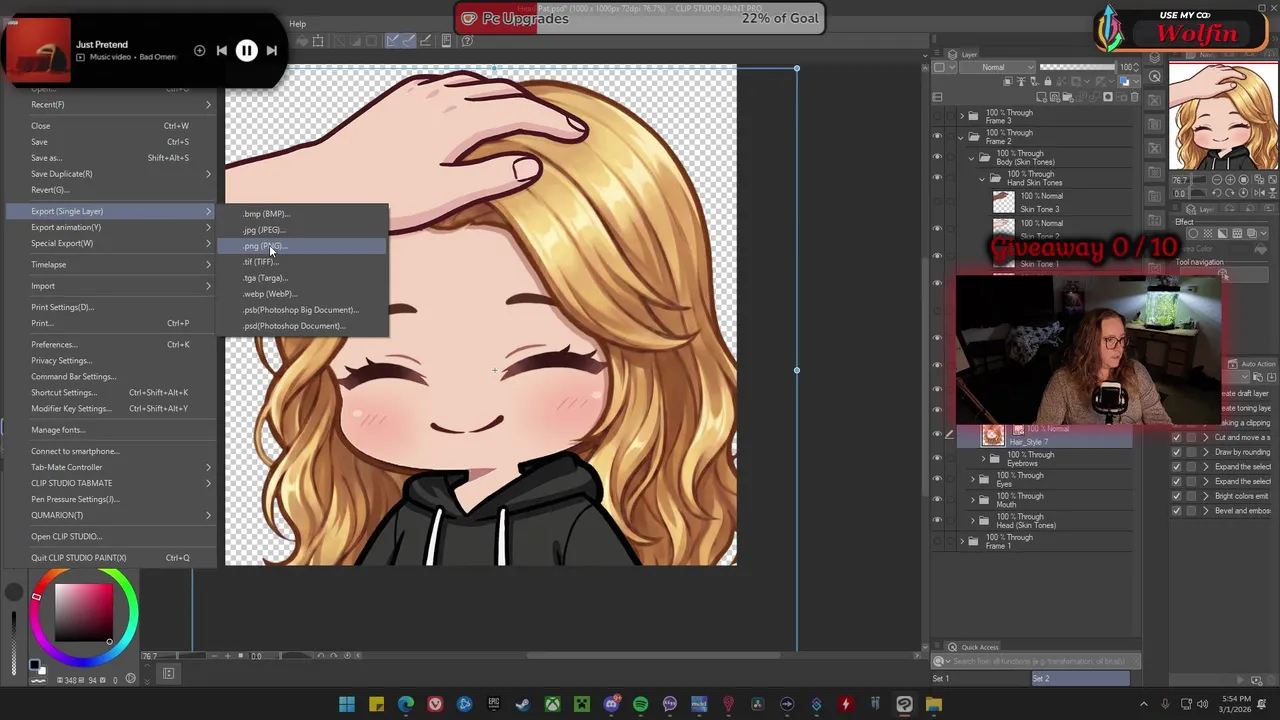Click Navigator rotate left icon
This screenshot has width=1280, height=720.
click(x=1217, y=193)
